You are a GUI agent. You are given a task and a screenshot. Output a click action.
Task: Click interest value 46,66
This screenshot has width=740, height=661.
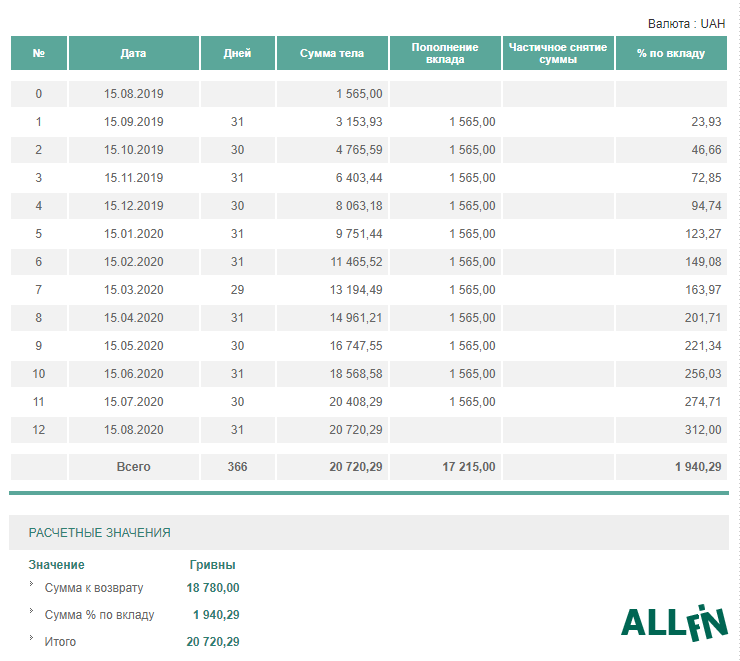pyautogui.click(x=706, y=150)
